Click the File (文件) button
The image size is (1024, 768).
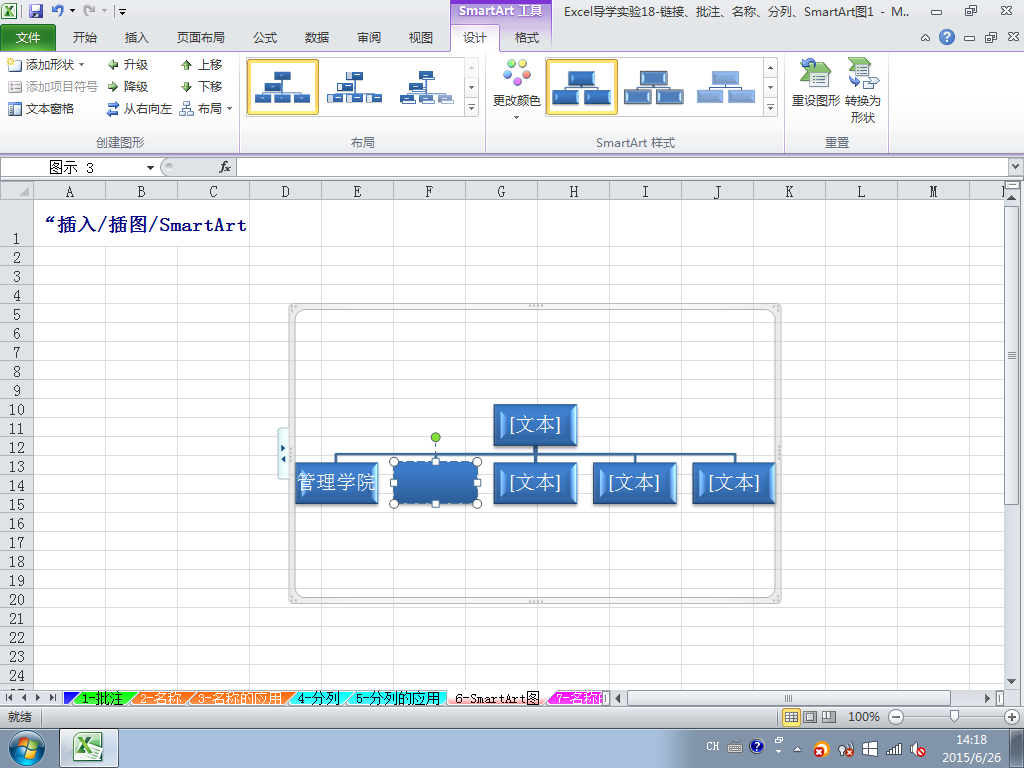28,38
